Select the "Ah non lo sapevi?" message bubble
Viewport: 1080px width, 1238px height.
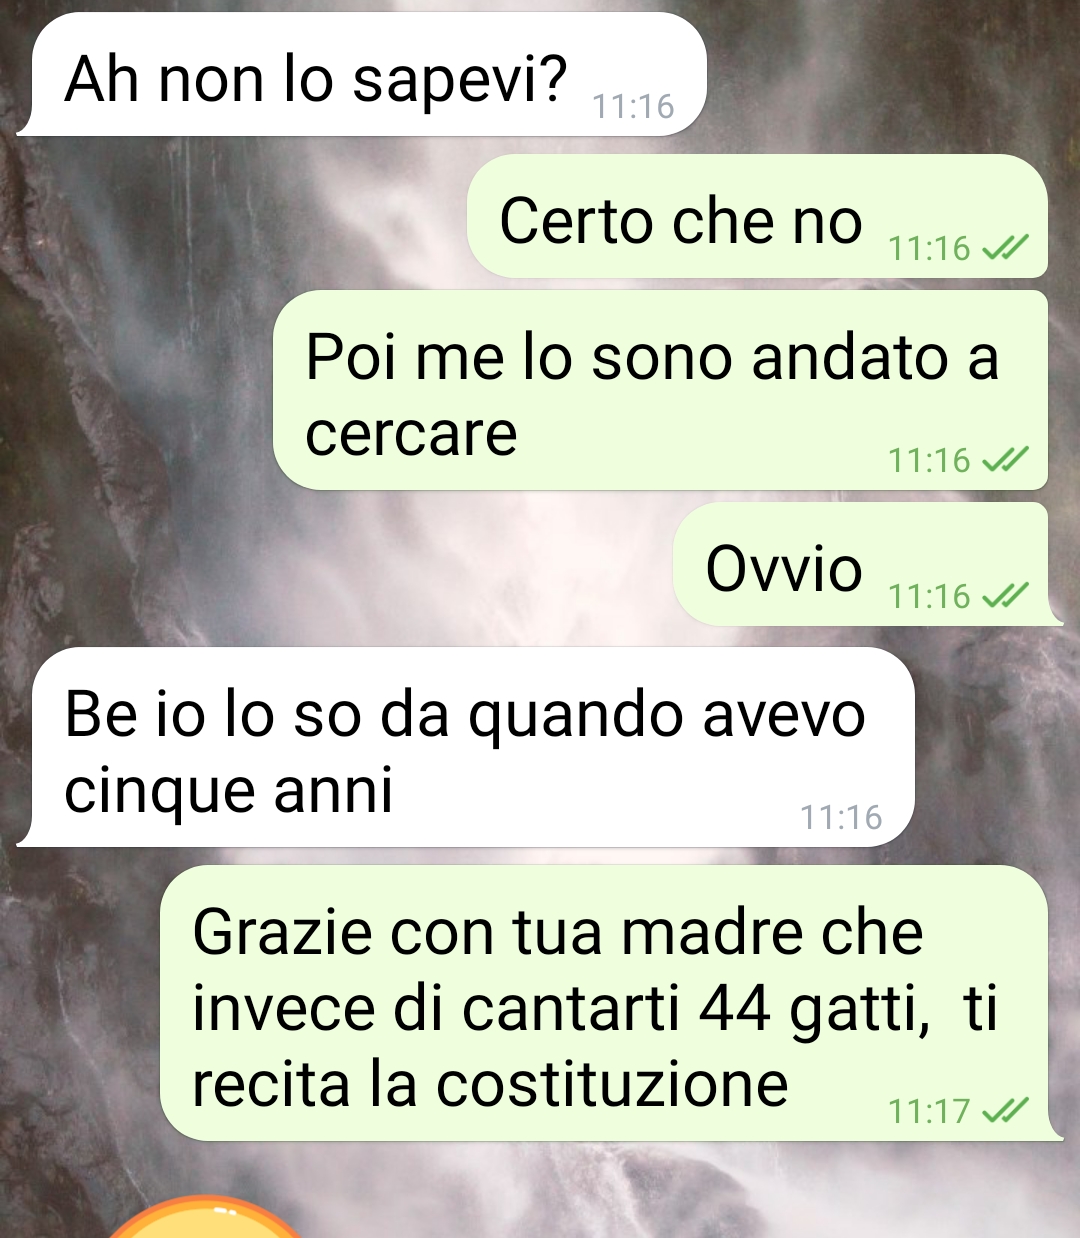click(x=362, y=75)
